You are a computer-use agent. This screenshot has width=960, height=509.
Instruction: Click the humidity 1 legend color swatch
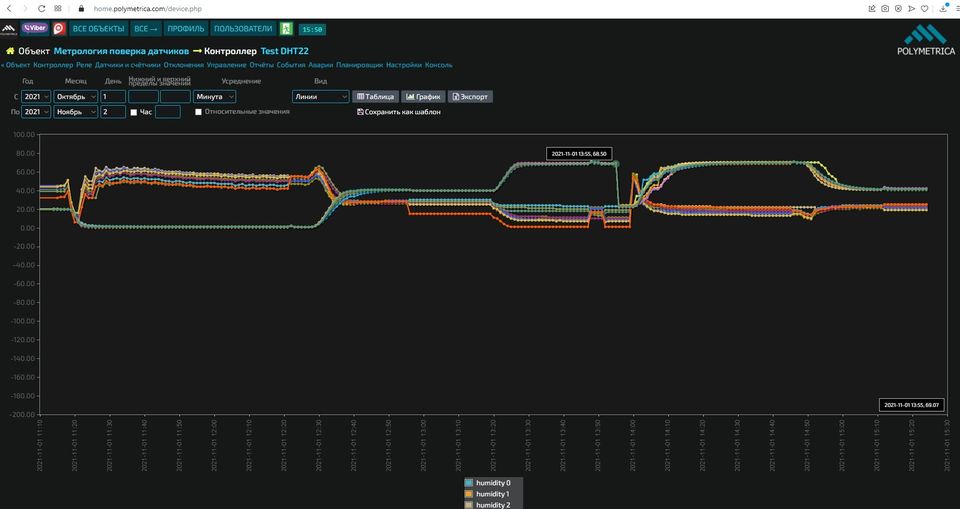pos(469,494)
